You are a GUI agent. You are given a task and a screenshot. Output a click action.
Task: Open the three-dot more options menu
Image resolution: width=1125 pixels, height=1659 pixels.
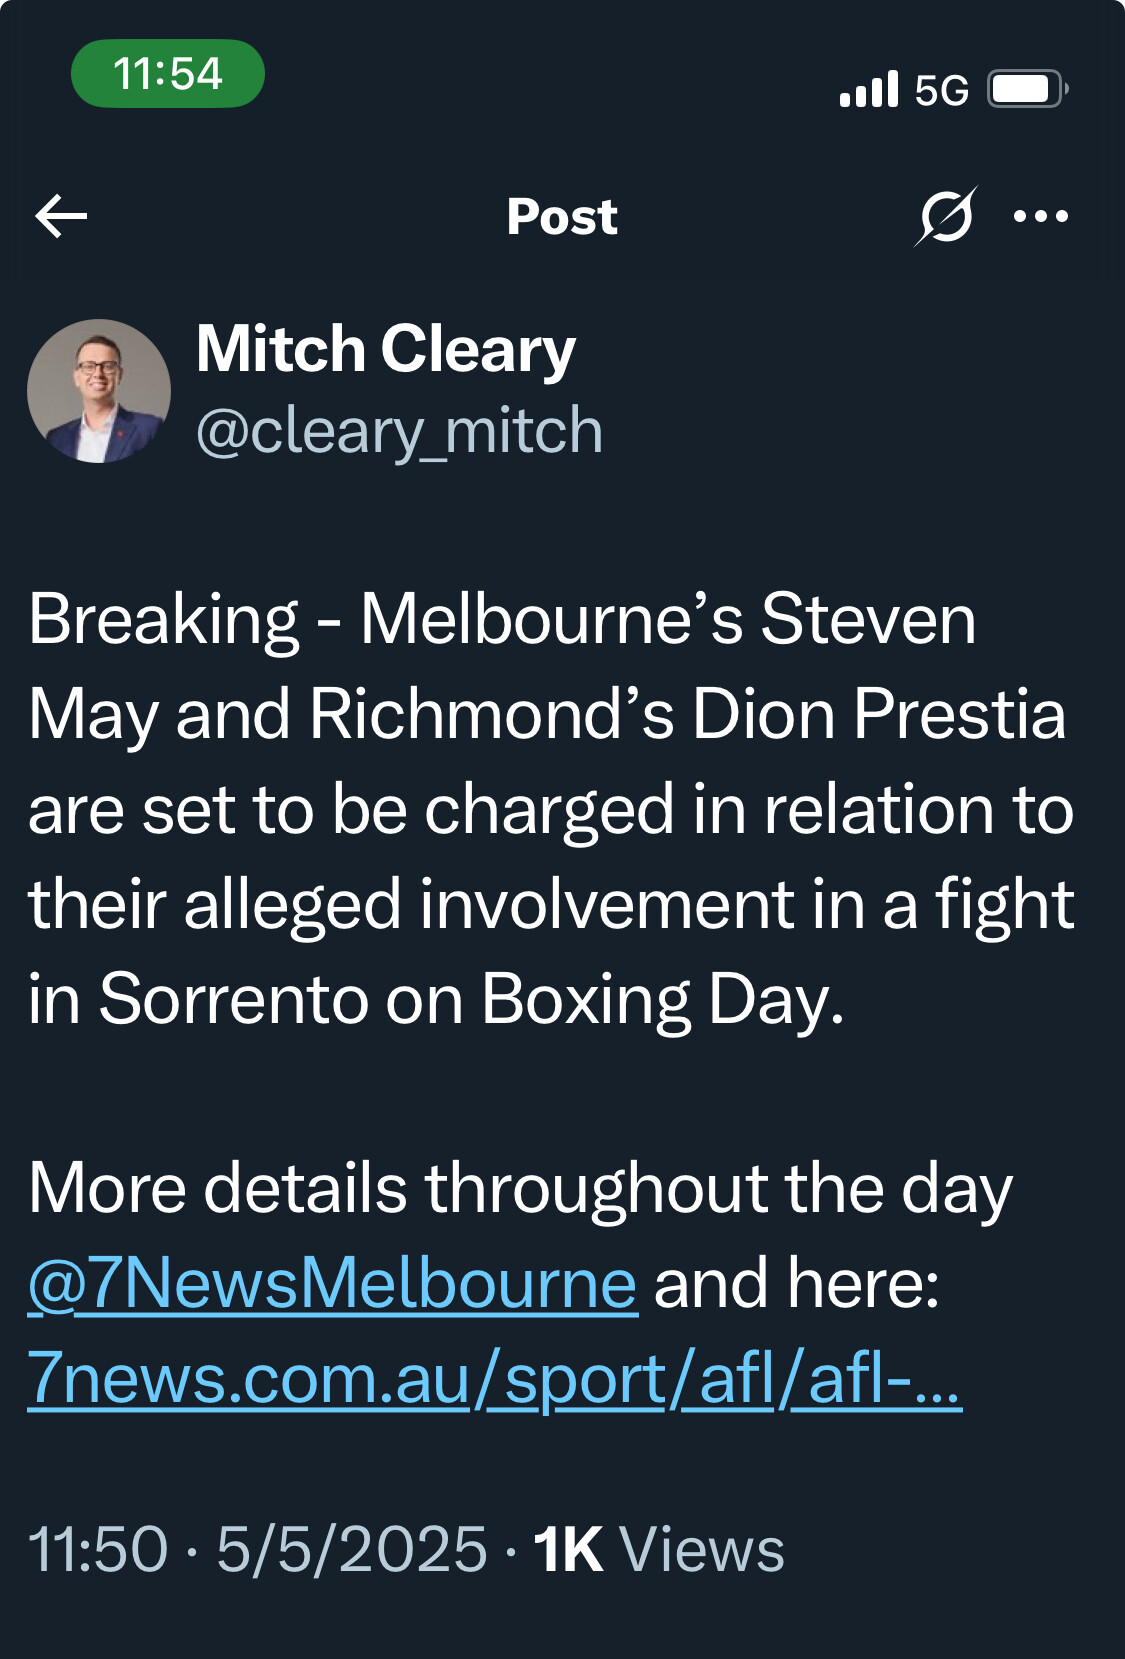pyautogui.click(x=1040, y=216)
